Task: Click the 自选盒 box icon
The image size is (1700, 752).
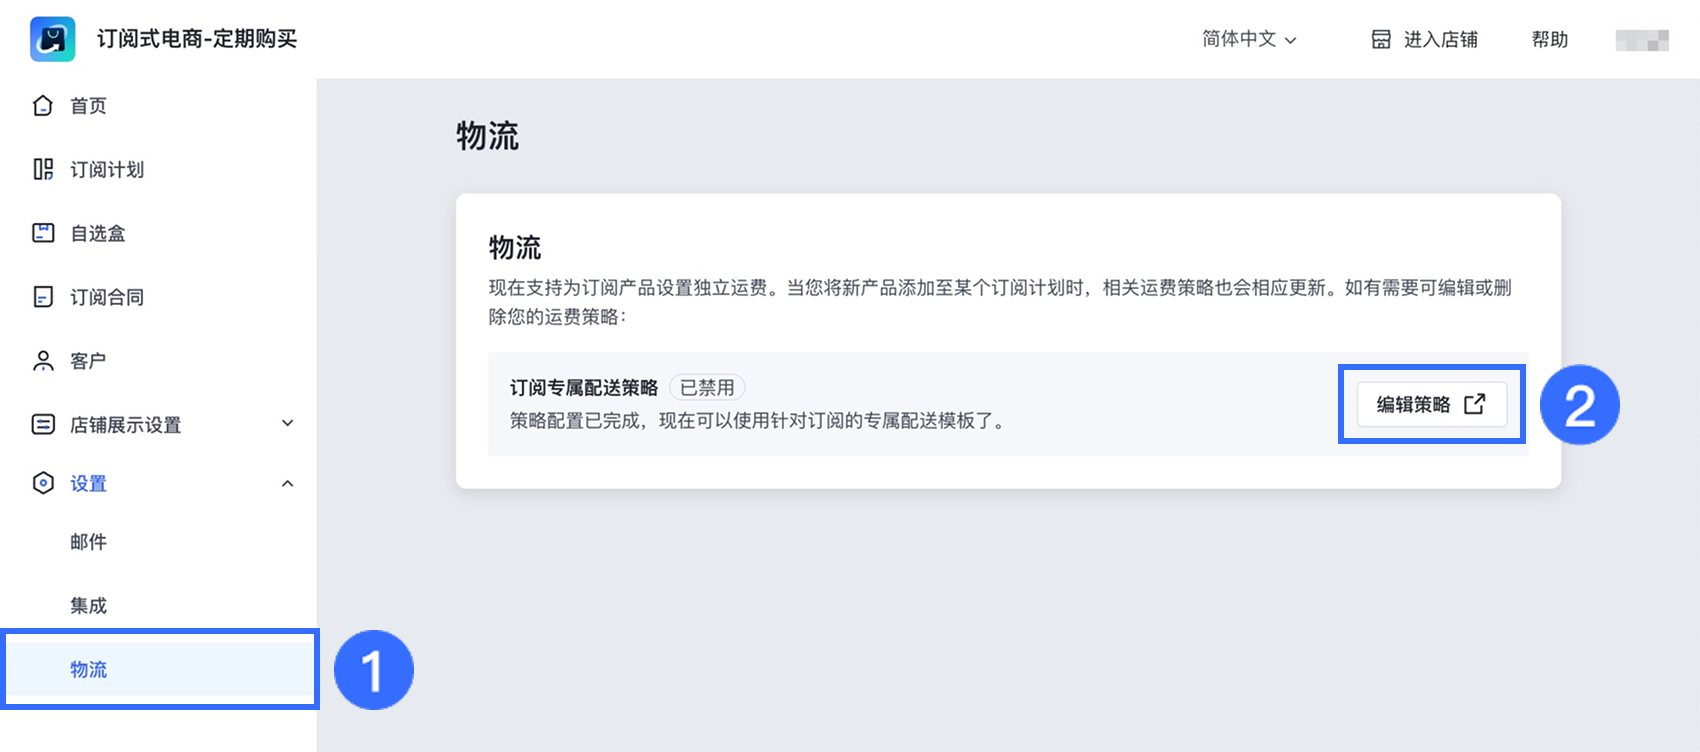Action: [x=42, y=232]
